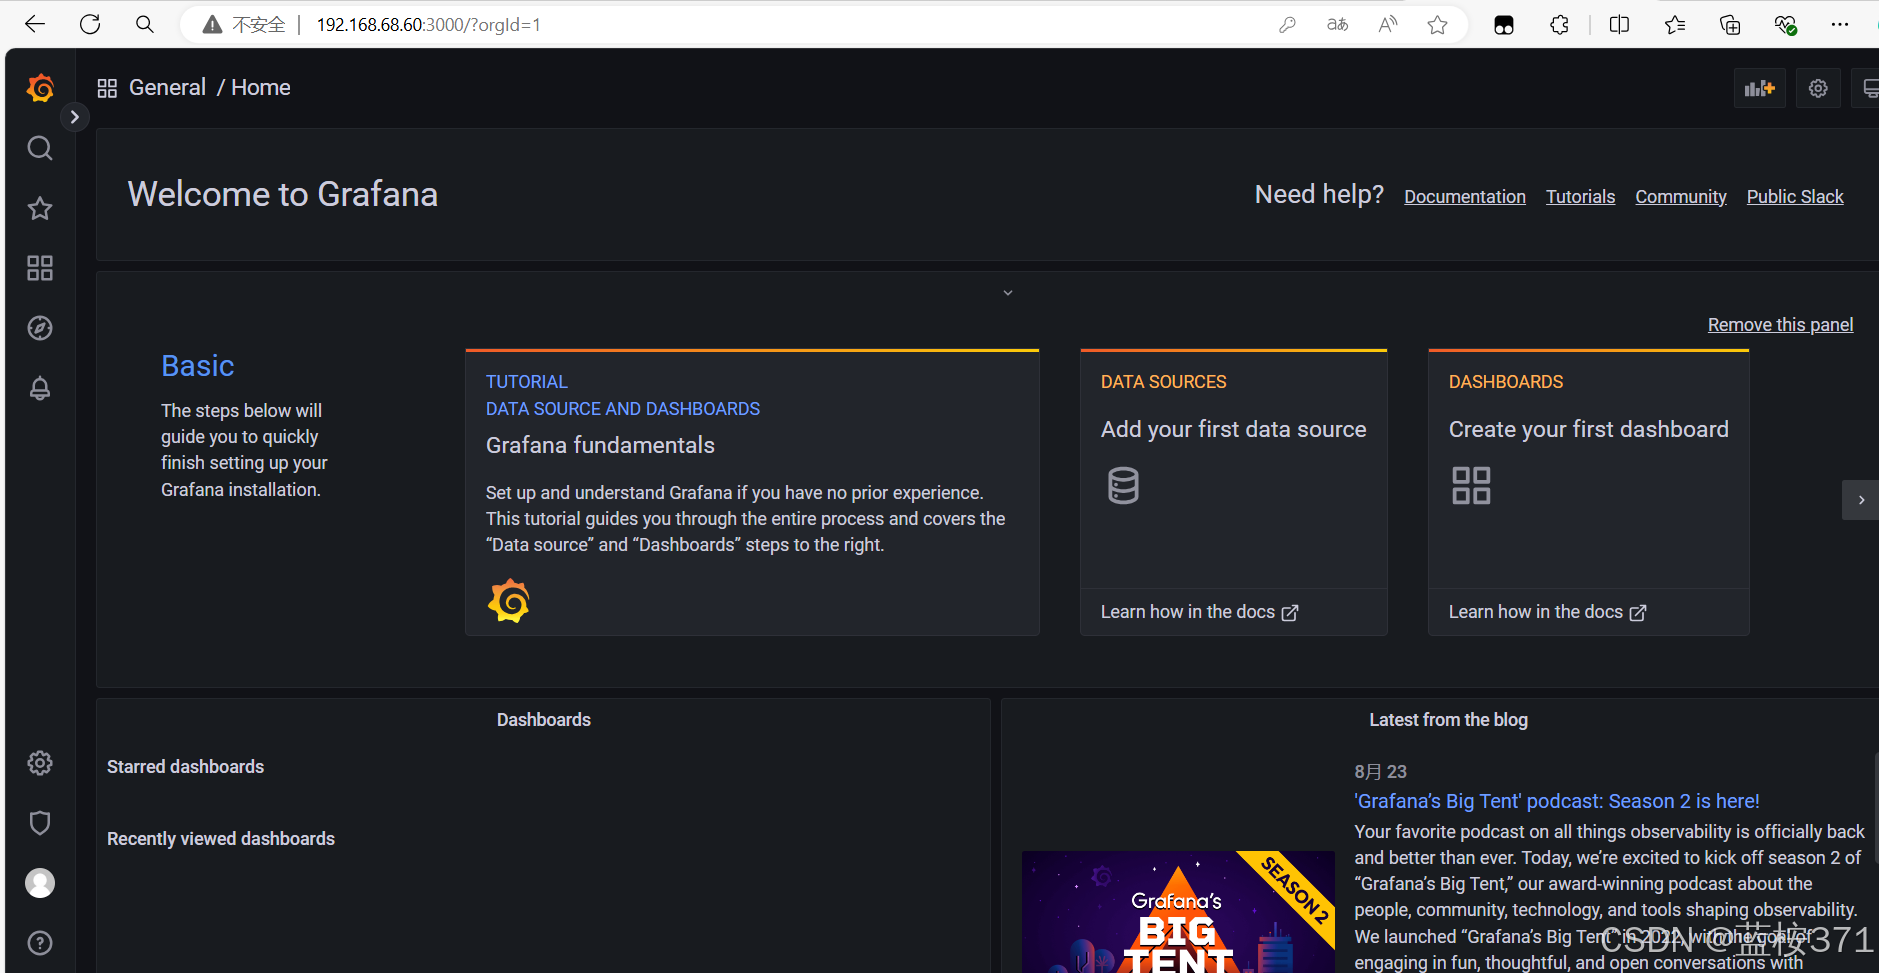The height and width of the screenshot is (973, 1879).
Task: Click the Latest from the blog title
Action: tap(1448, 720)
